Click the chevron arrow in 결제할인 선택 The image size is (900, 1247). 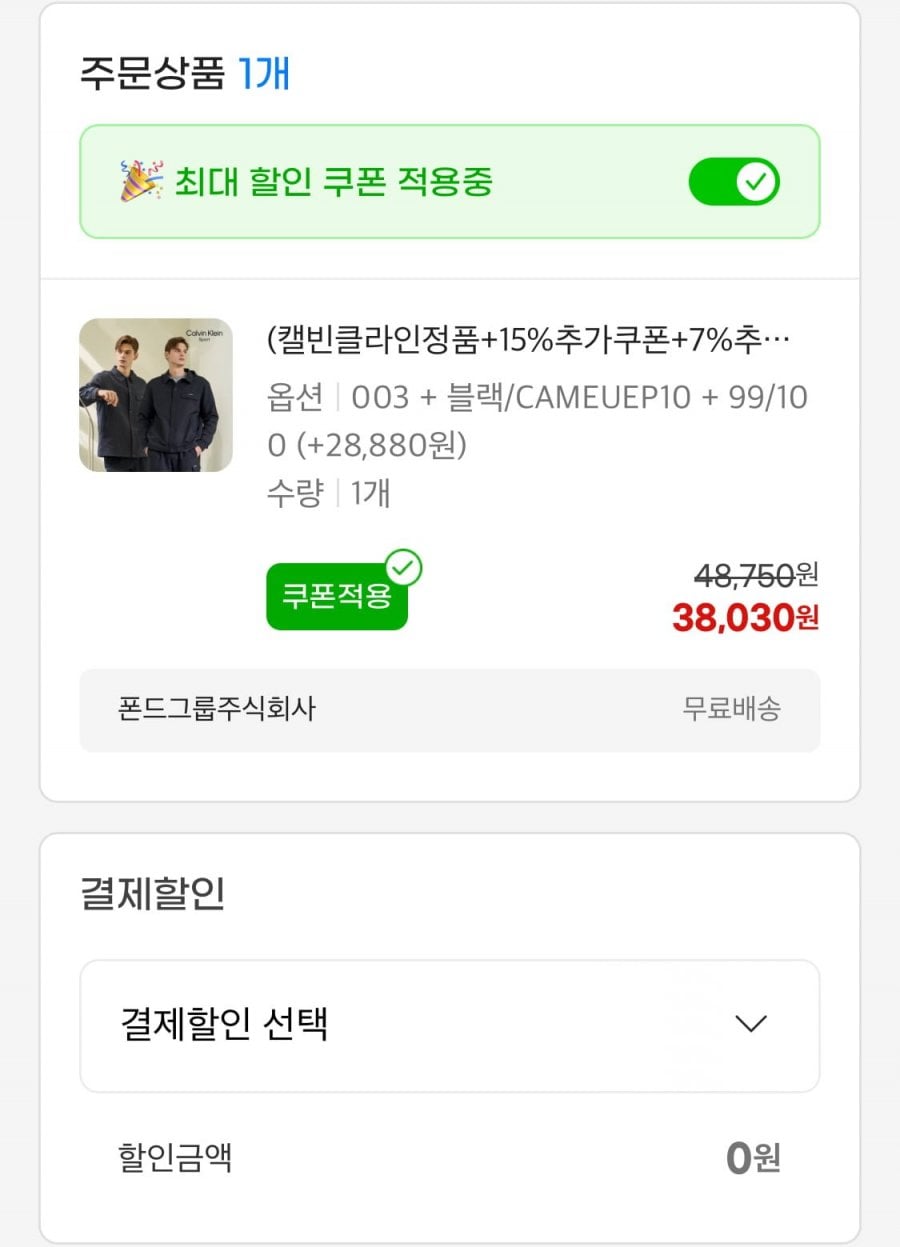pos(750,1024)
